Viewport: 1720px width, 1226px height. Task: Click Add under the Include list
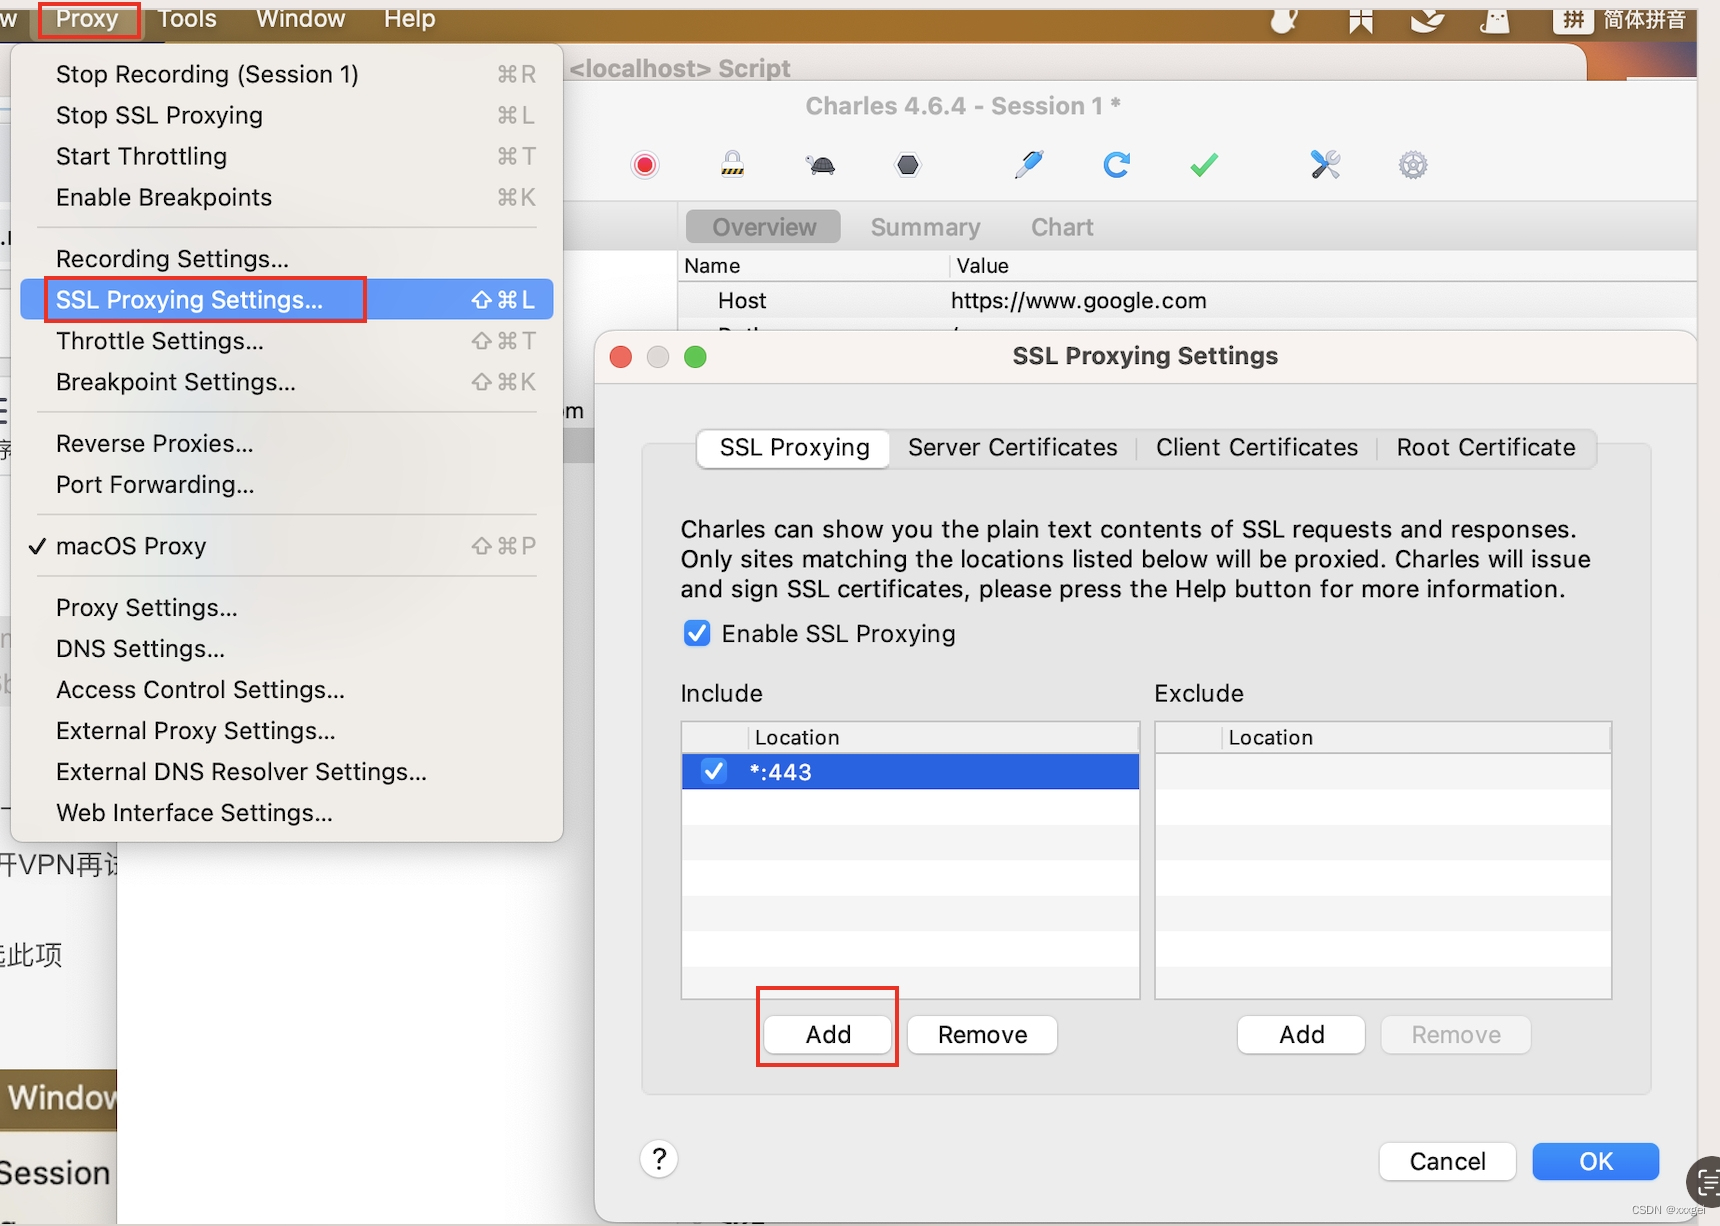pos(826,1034)
